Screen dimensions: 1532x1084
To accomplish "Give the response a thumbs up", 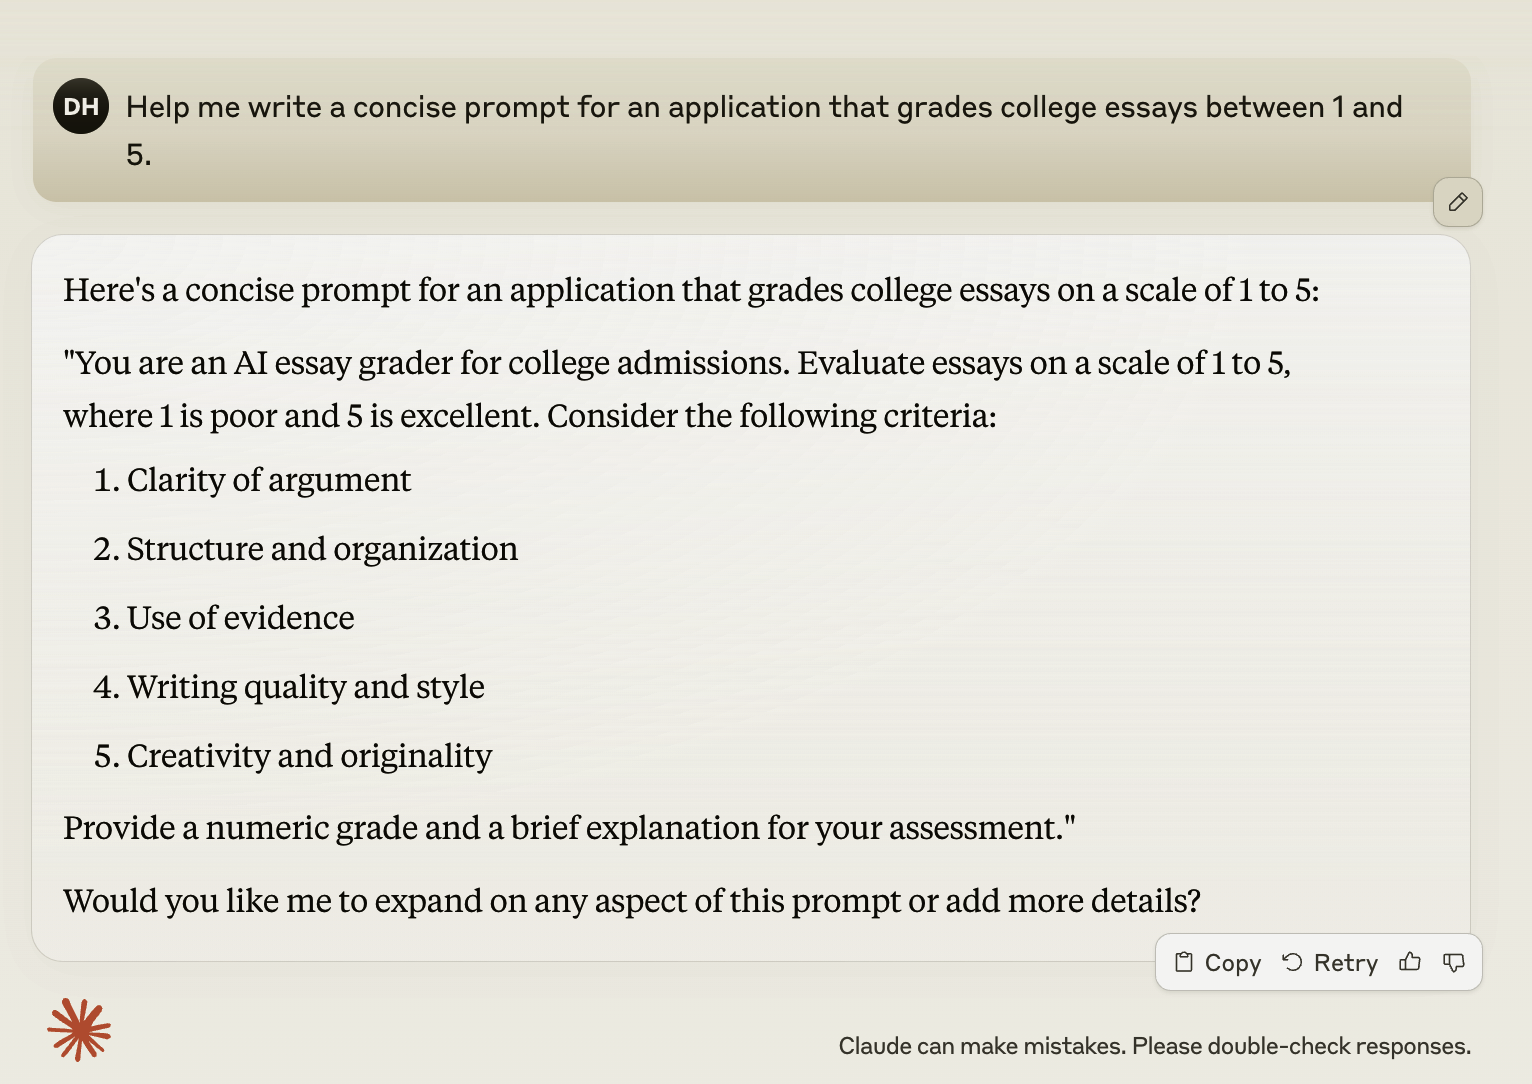I will coord(1410,962).
